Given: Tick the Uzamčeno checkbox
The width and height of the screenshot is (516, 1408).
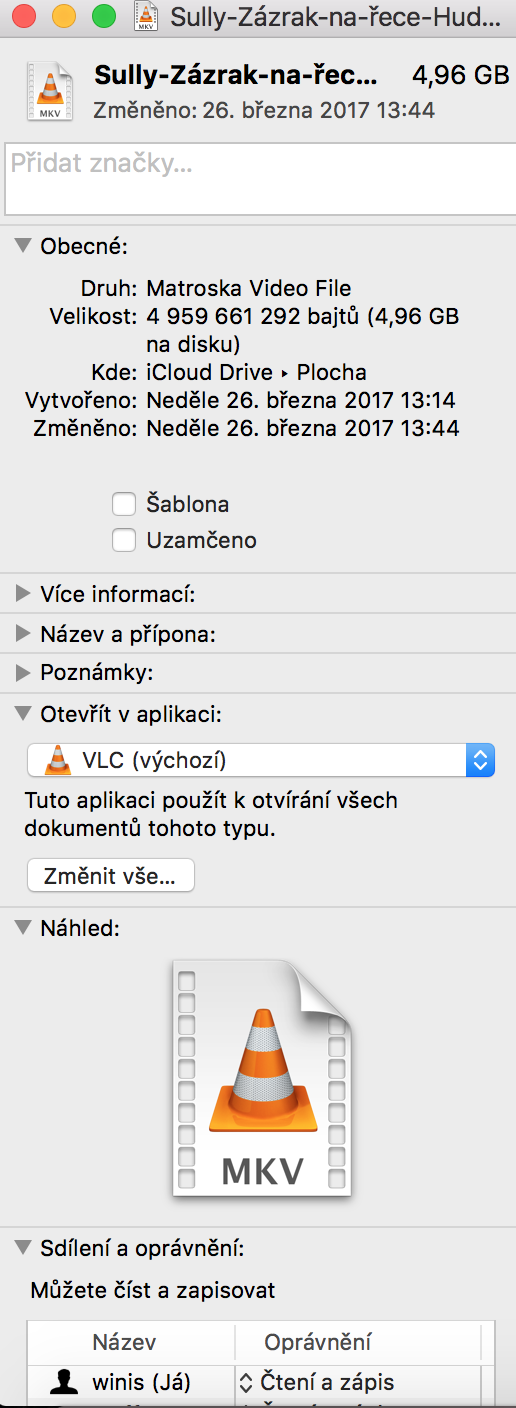Looking at the screenshot, I should (x=124, y=540).
